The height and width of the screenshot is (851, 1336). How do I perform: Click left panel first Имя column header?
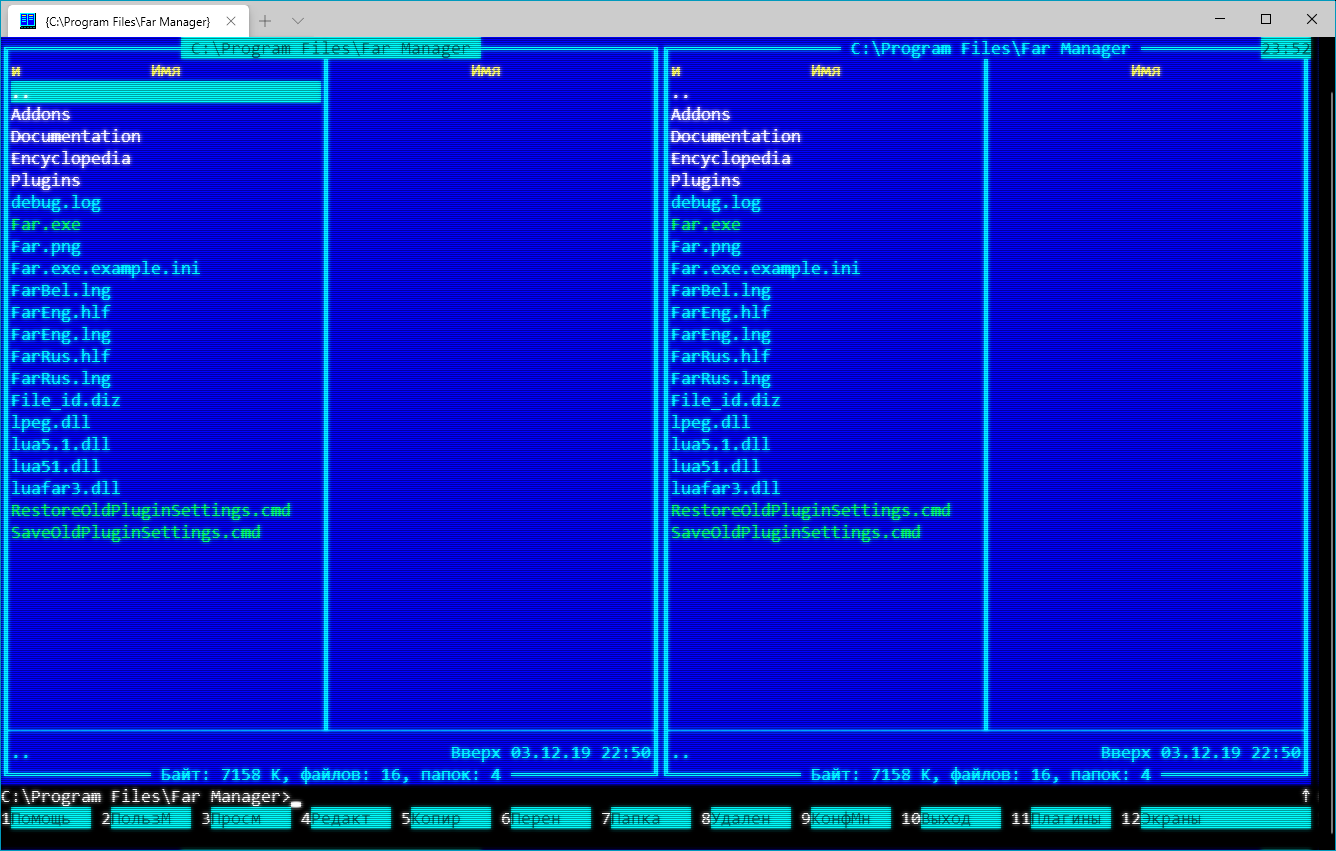[166, 70]
